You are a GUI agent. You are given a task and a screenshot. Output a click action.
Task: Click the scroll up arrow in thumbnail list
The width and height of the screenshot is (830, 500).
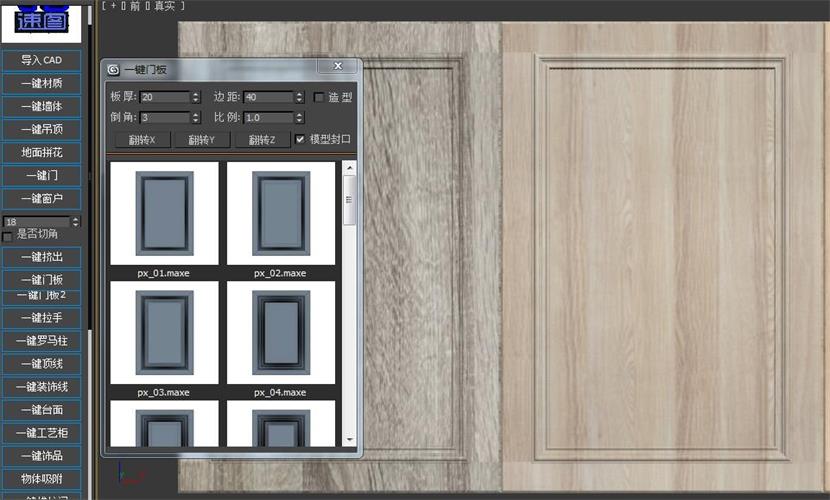click(x=349, y=168)
